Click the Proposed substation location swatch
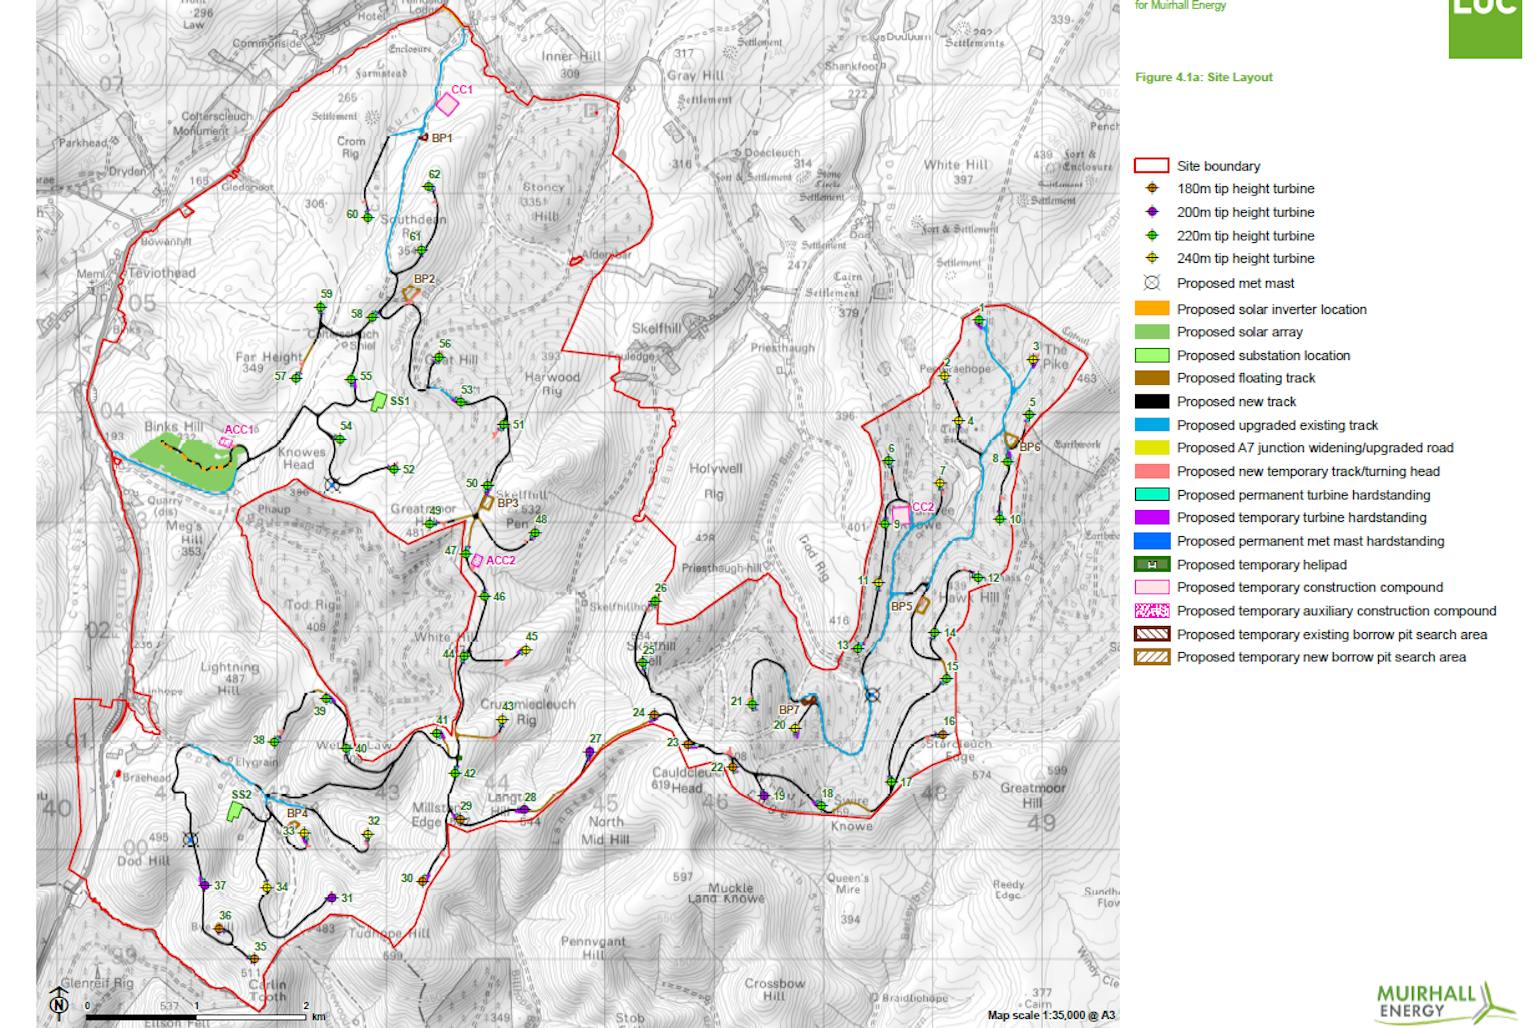This screenshot has height=1028, width=1536. [x=1151, y=355]
